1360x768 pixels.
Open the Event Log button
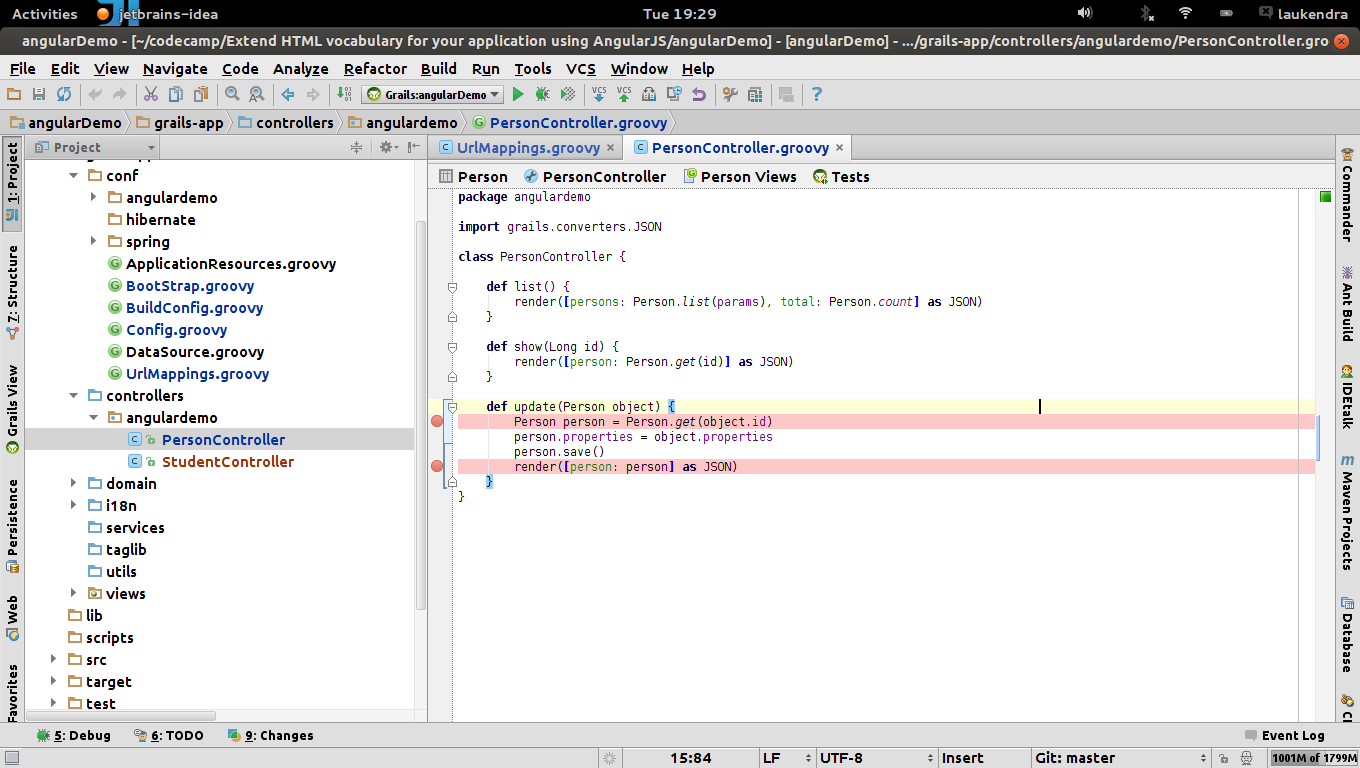coord(1292,735)
